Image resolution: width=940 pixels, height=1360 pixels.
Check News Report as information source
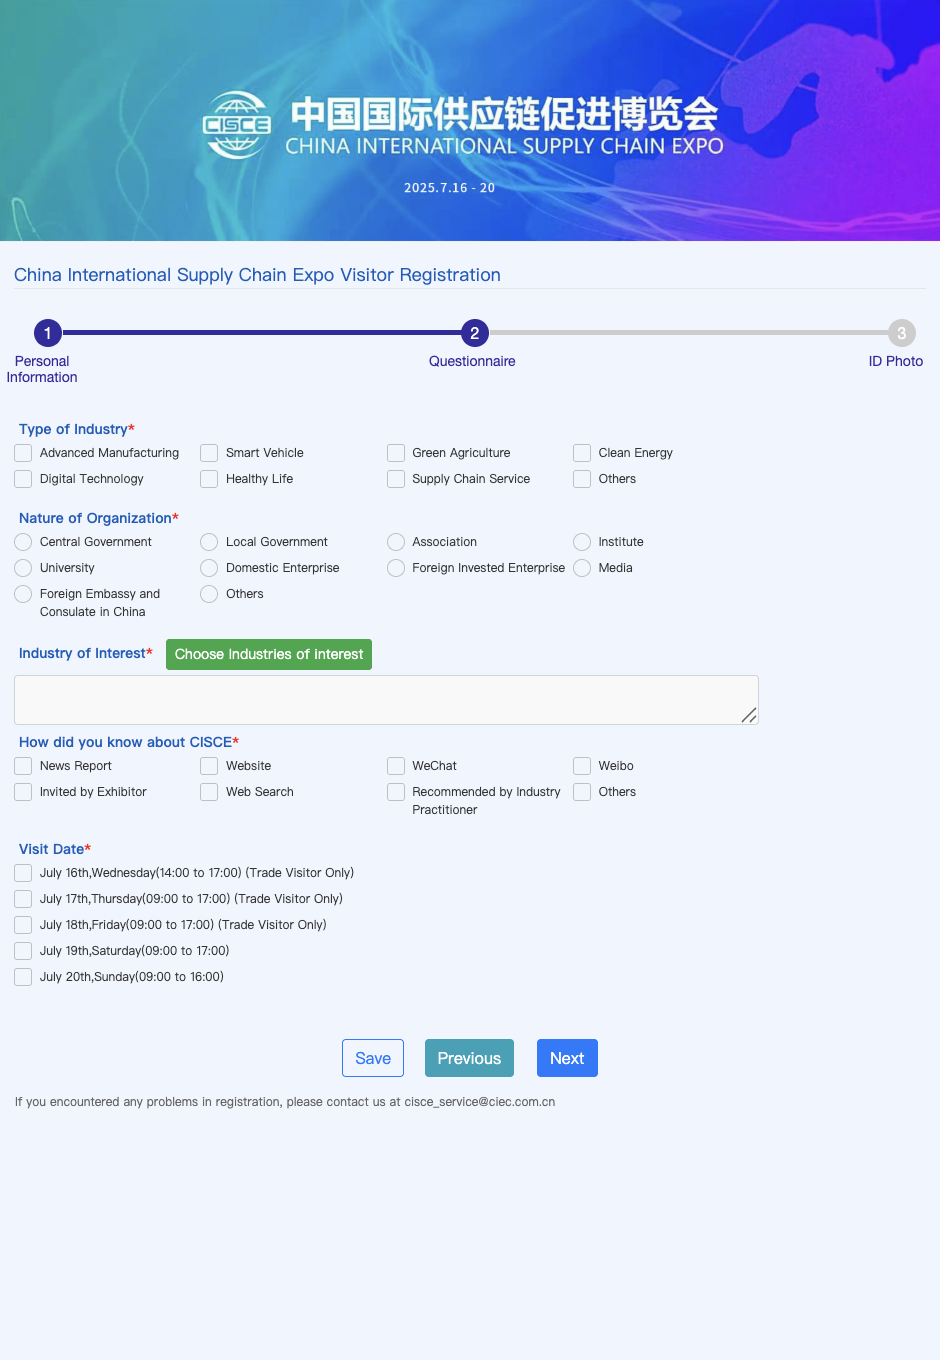click(23, 766)
